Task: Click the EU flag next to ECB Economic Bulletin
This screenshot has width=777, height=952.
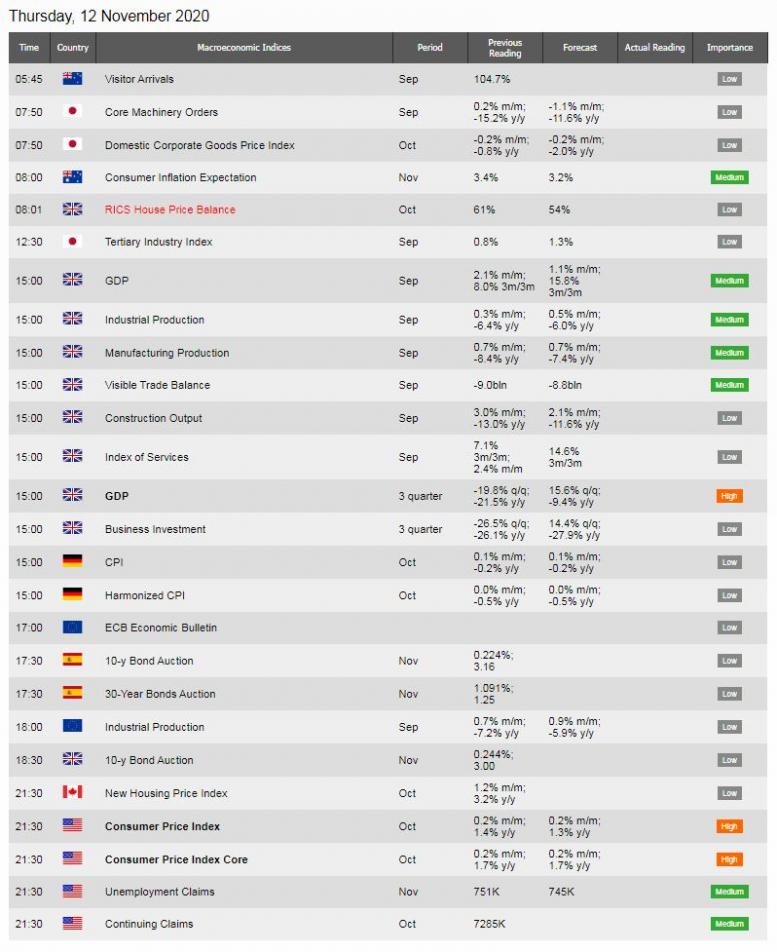Action: click(72, 627)
